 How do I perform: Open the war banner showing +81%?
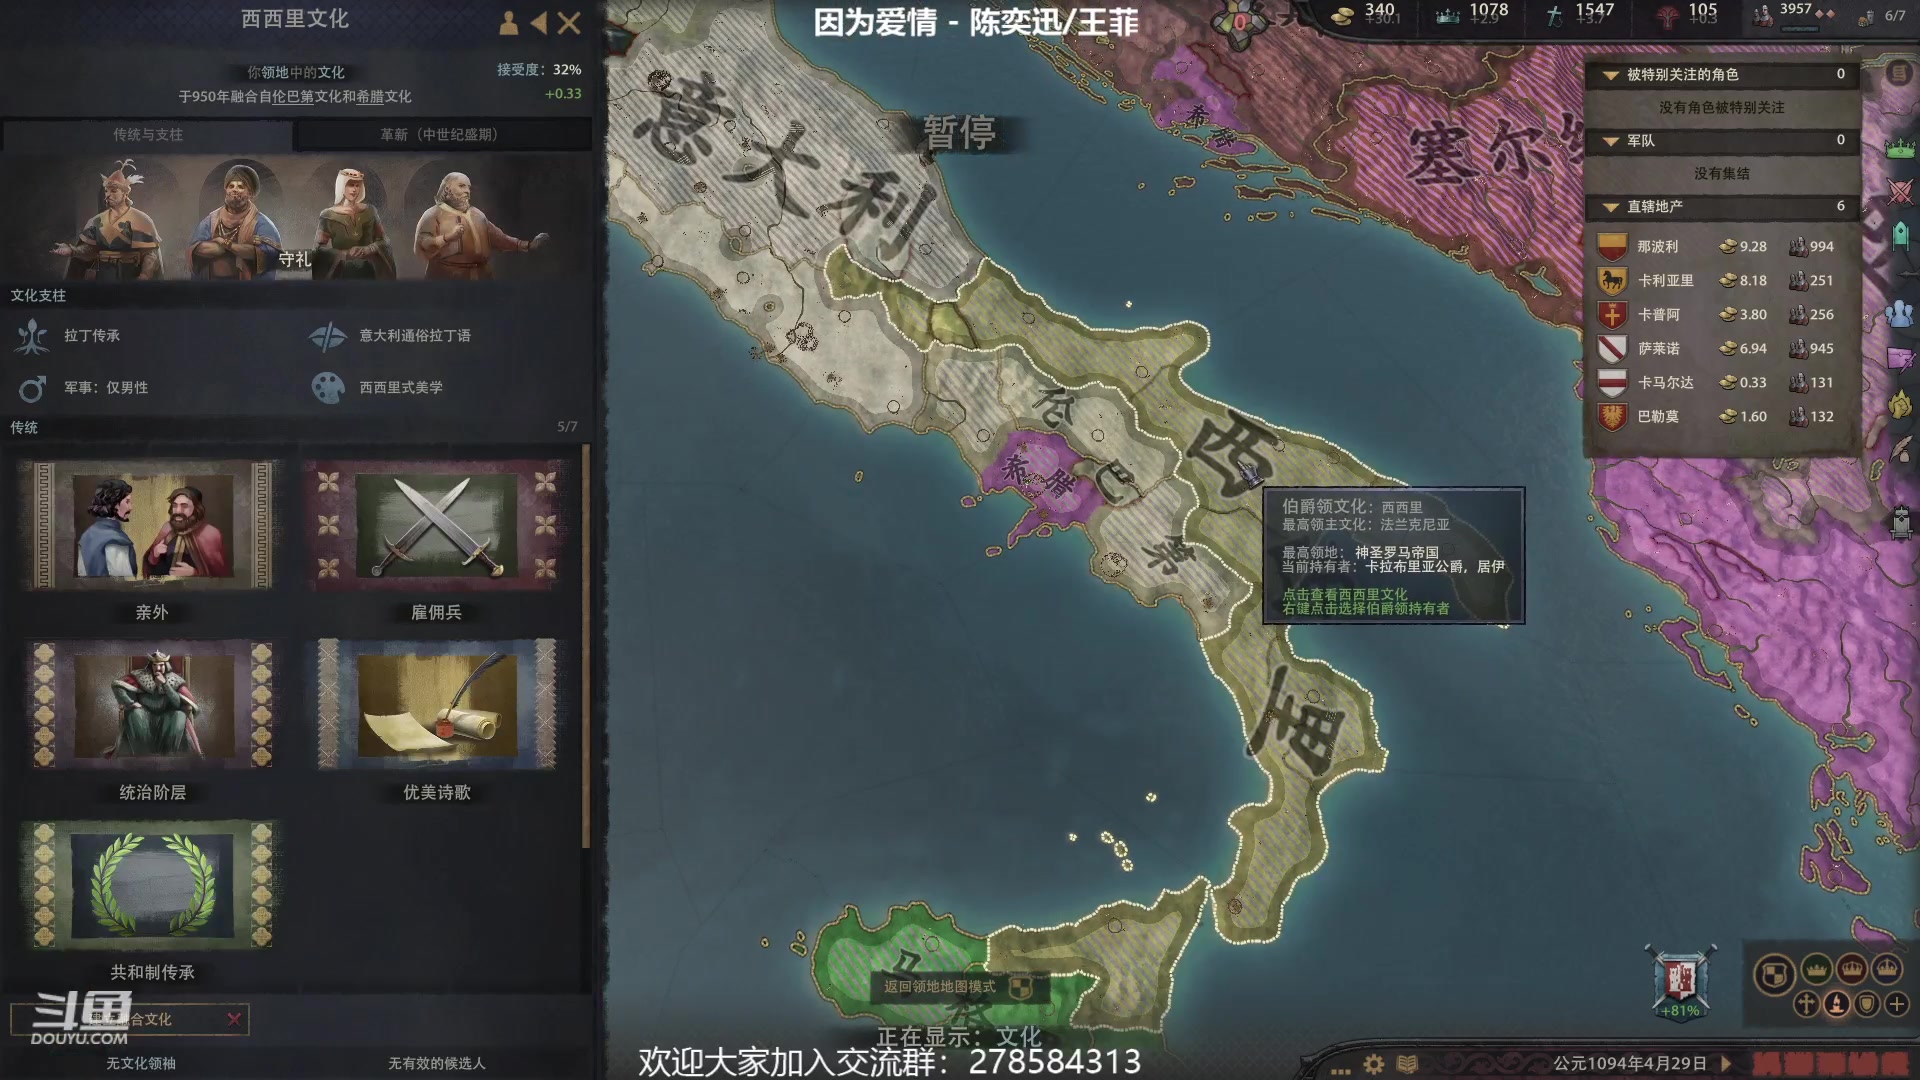pyautogui.click(x=1681, y=982)
